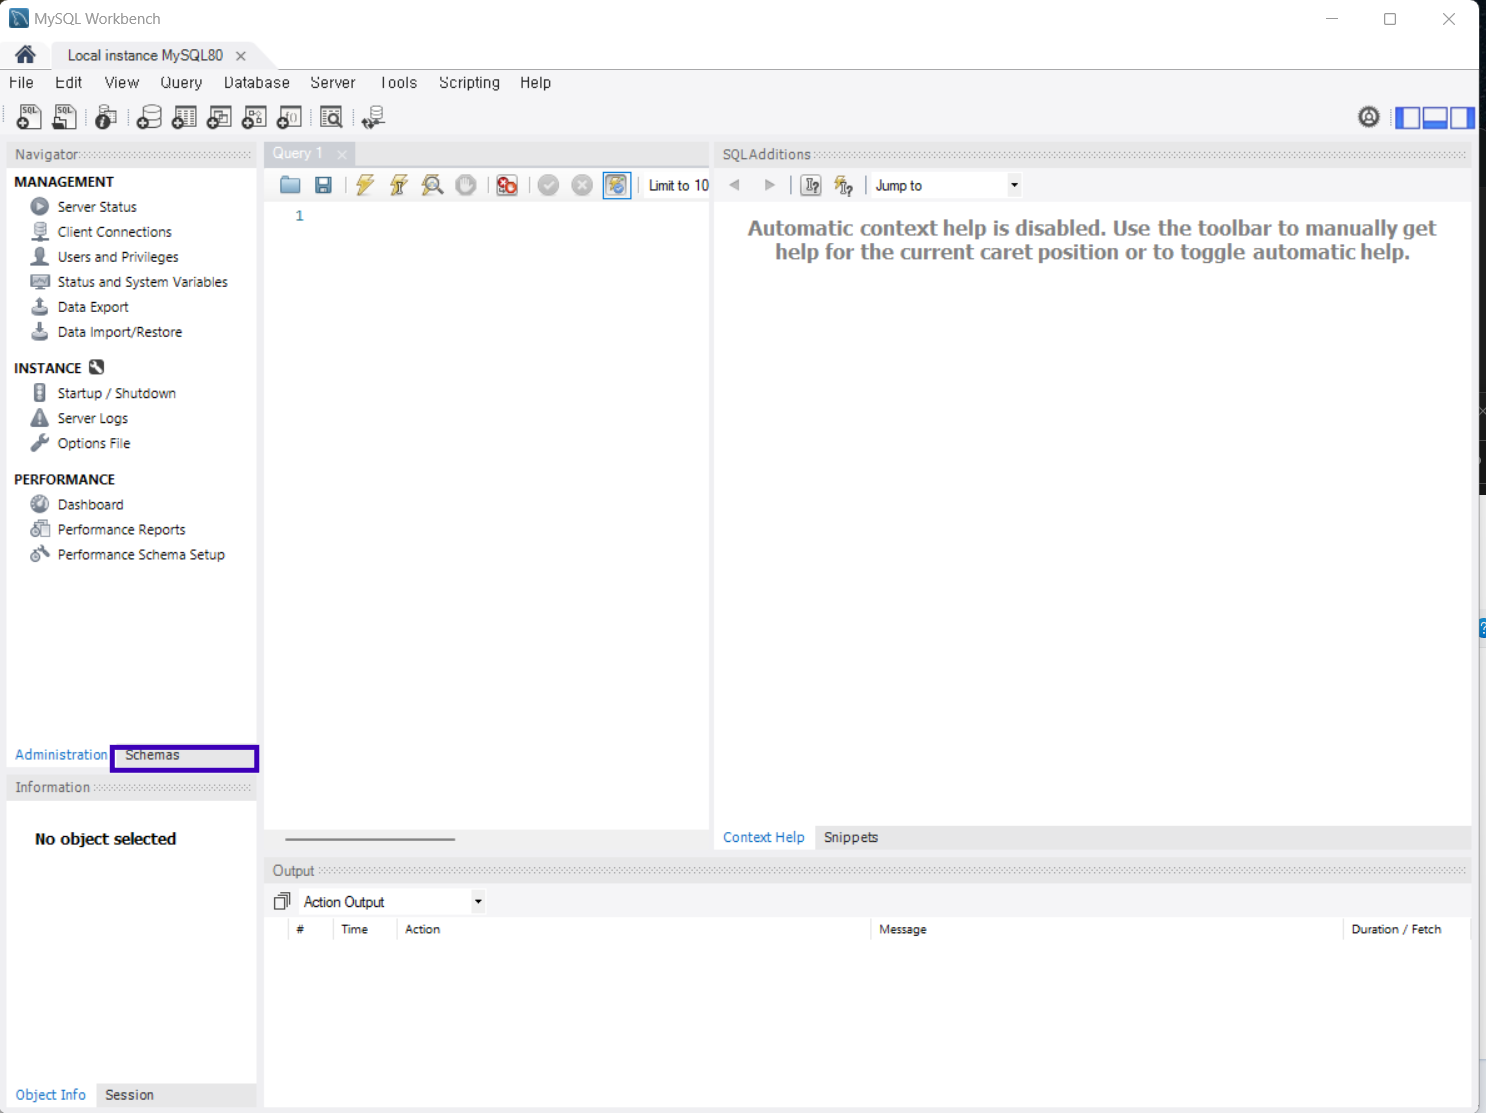This screenshot has height=1113, width=1486.
Task: Switch to the Administration navigator tab
Action: tap(61, 755)
